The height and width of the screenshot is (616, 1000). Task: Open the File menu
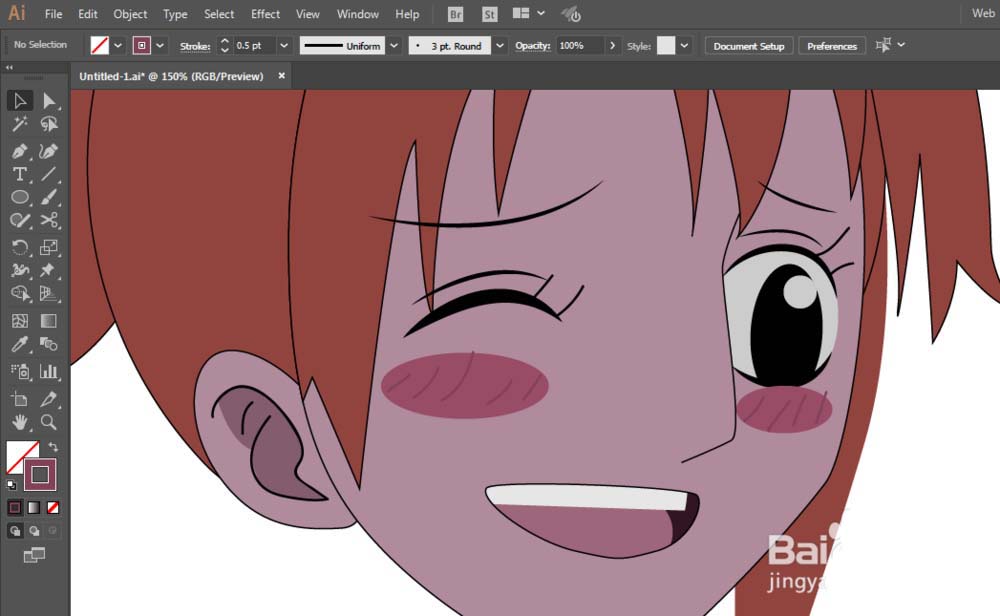(x=54, y=14)
